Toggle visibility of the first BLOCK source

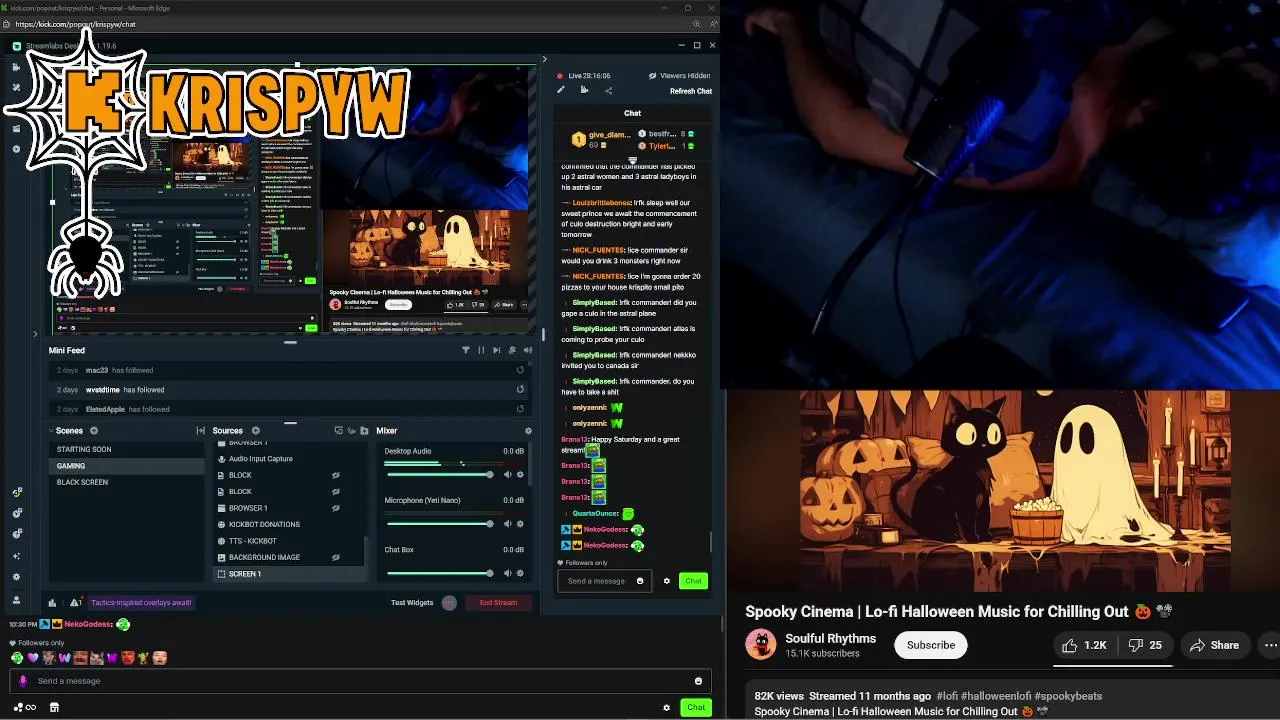point(336,475)
